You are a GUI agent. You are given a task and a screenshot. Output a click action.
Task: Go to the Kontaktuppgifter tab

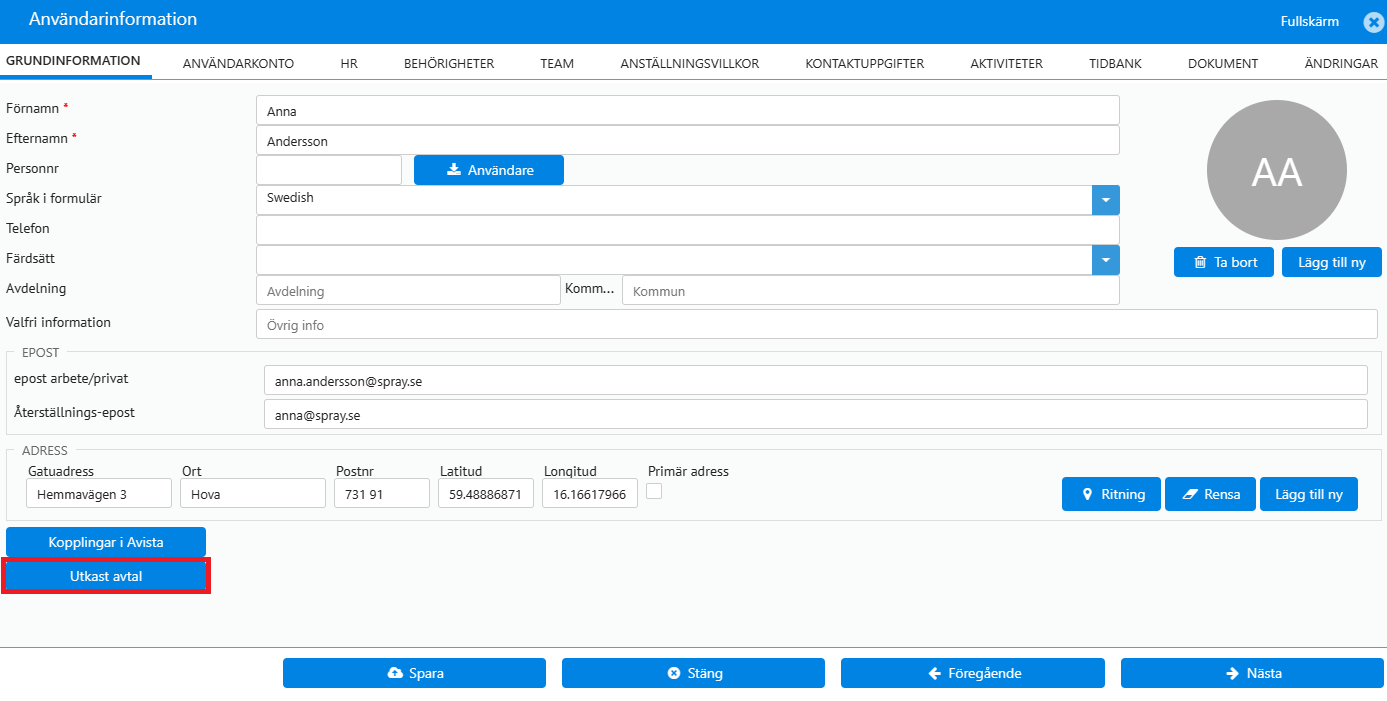click(x=865, y=63)
